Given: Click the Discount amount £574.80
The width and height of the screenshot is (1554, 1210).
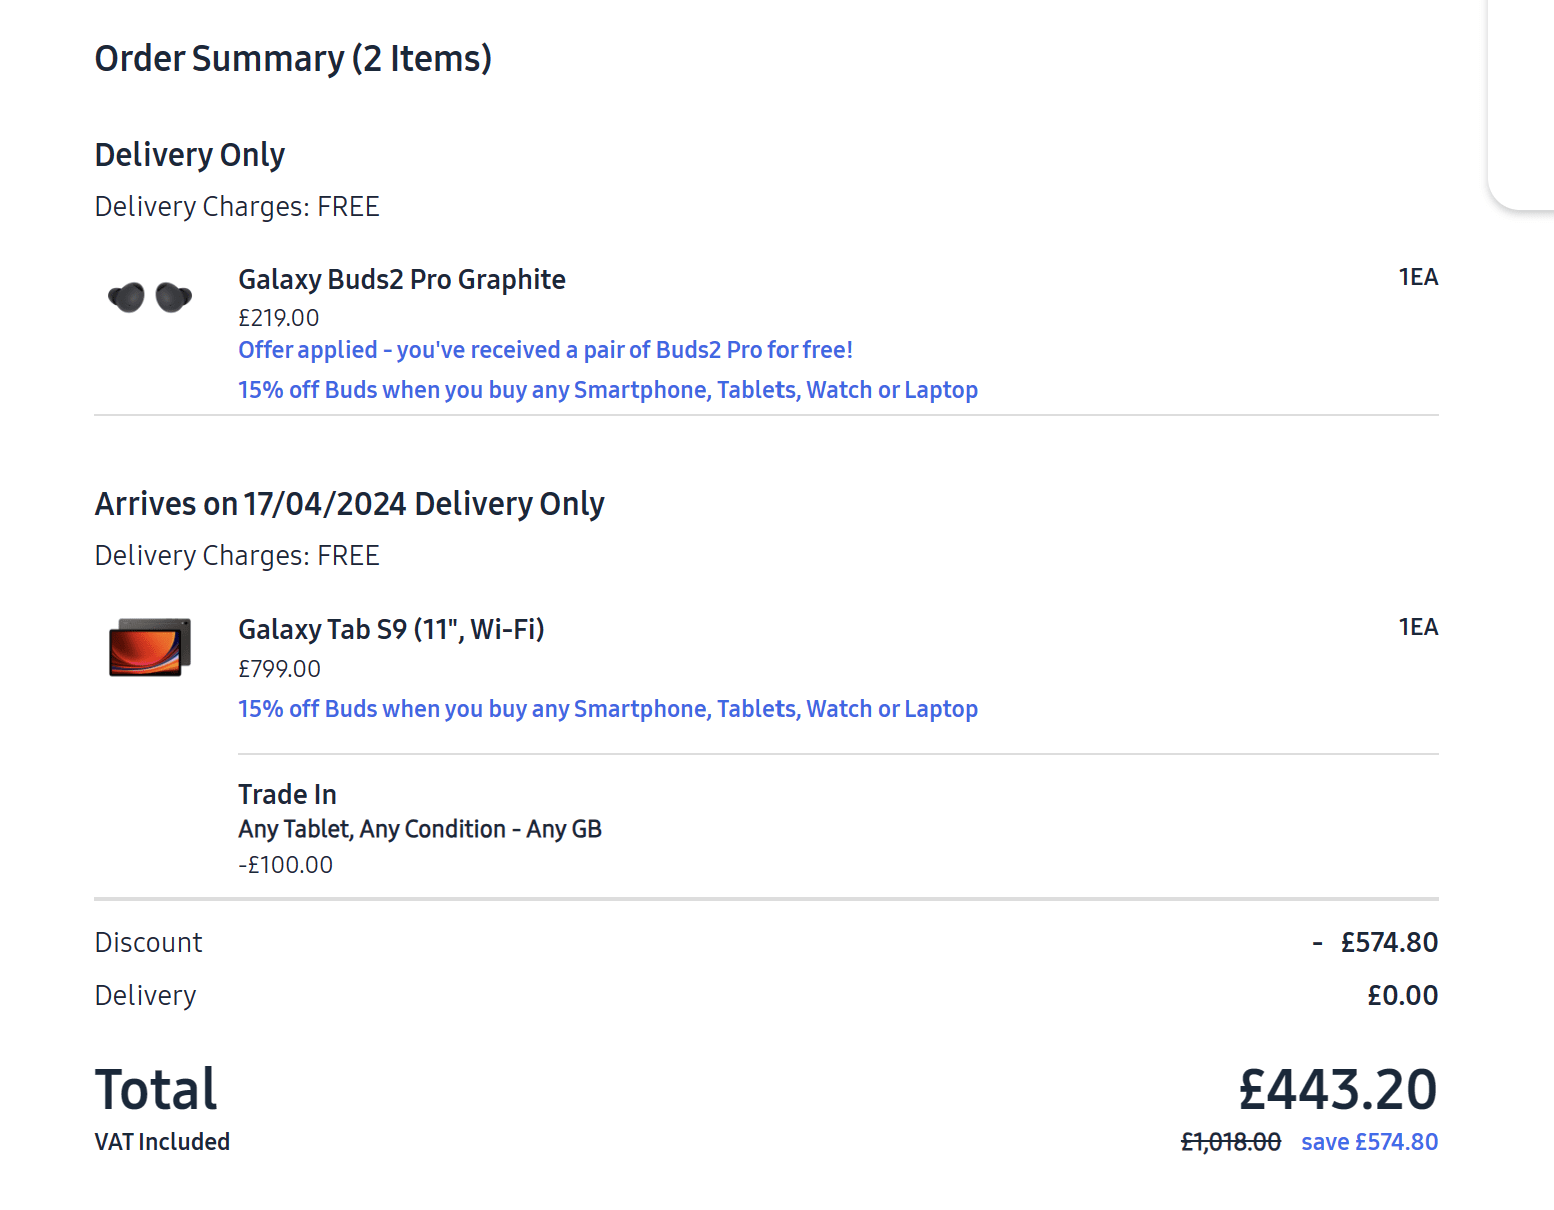Looking at the screenshot, I should [1389, 941].
